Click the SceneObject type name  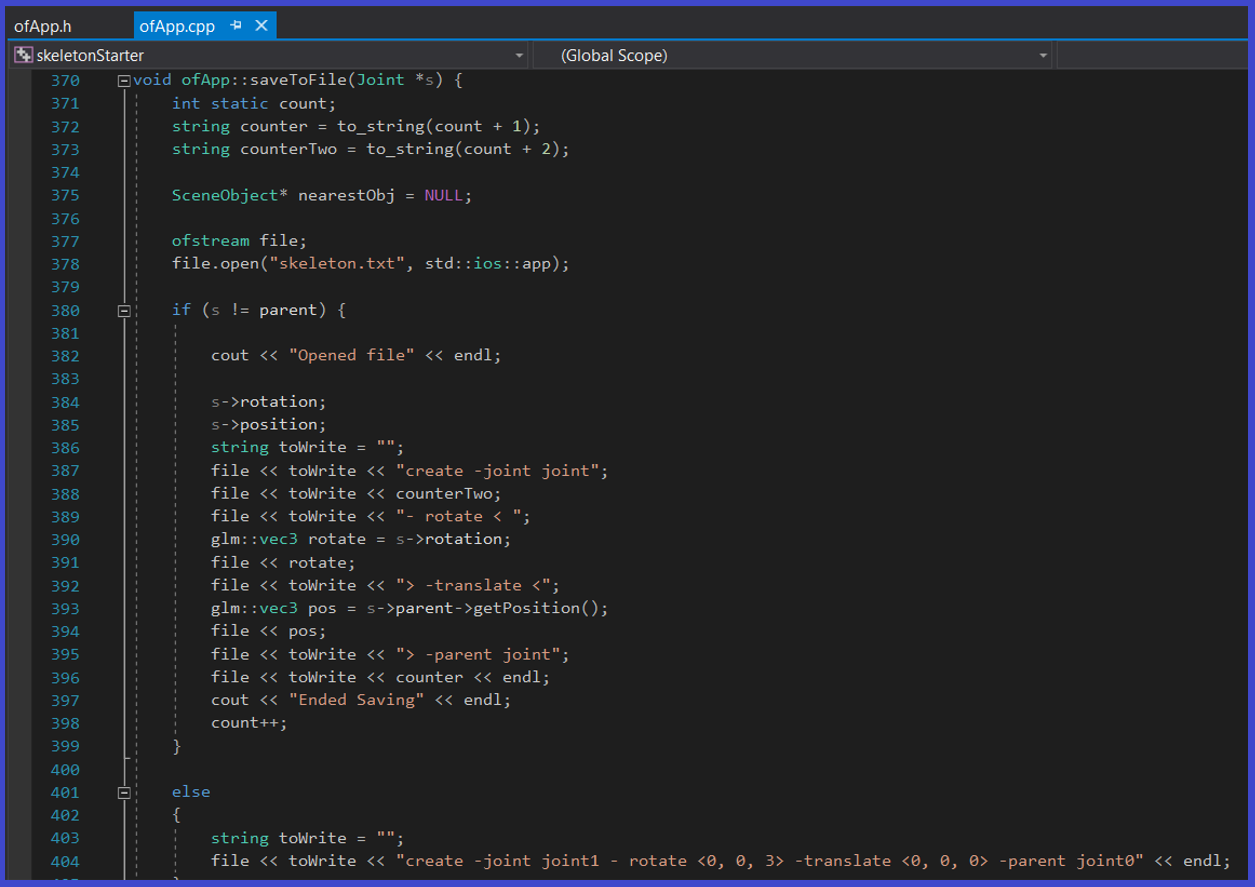[224, 196]
